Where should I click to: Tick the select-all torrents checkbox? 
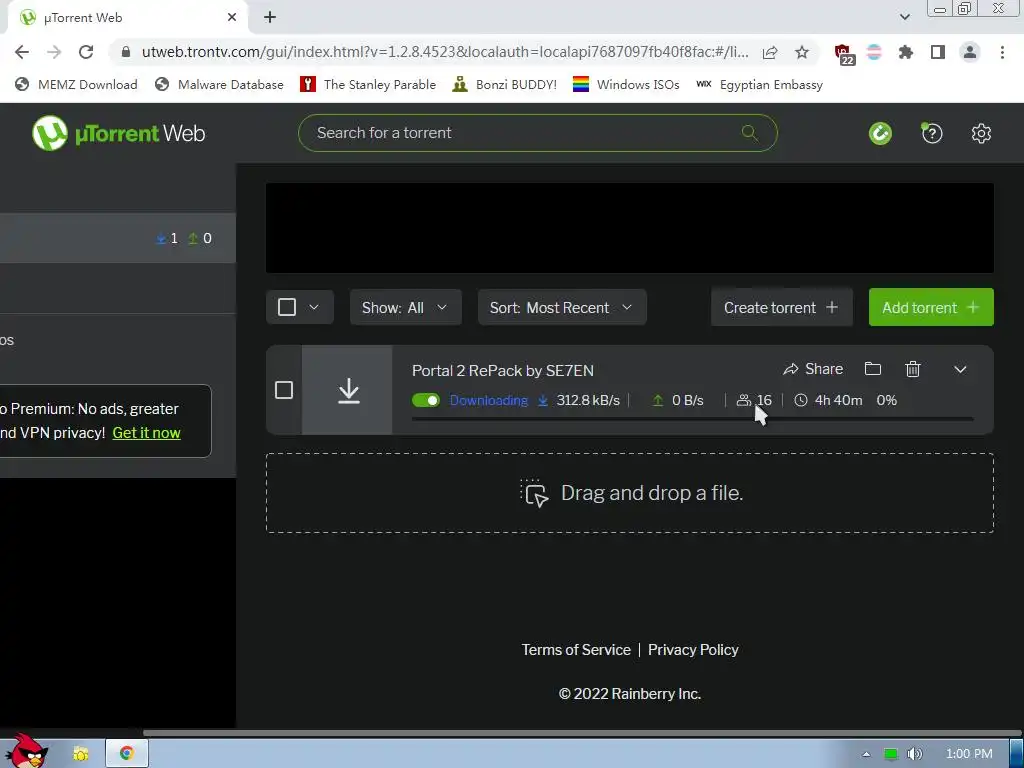[287, 307]
